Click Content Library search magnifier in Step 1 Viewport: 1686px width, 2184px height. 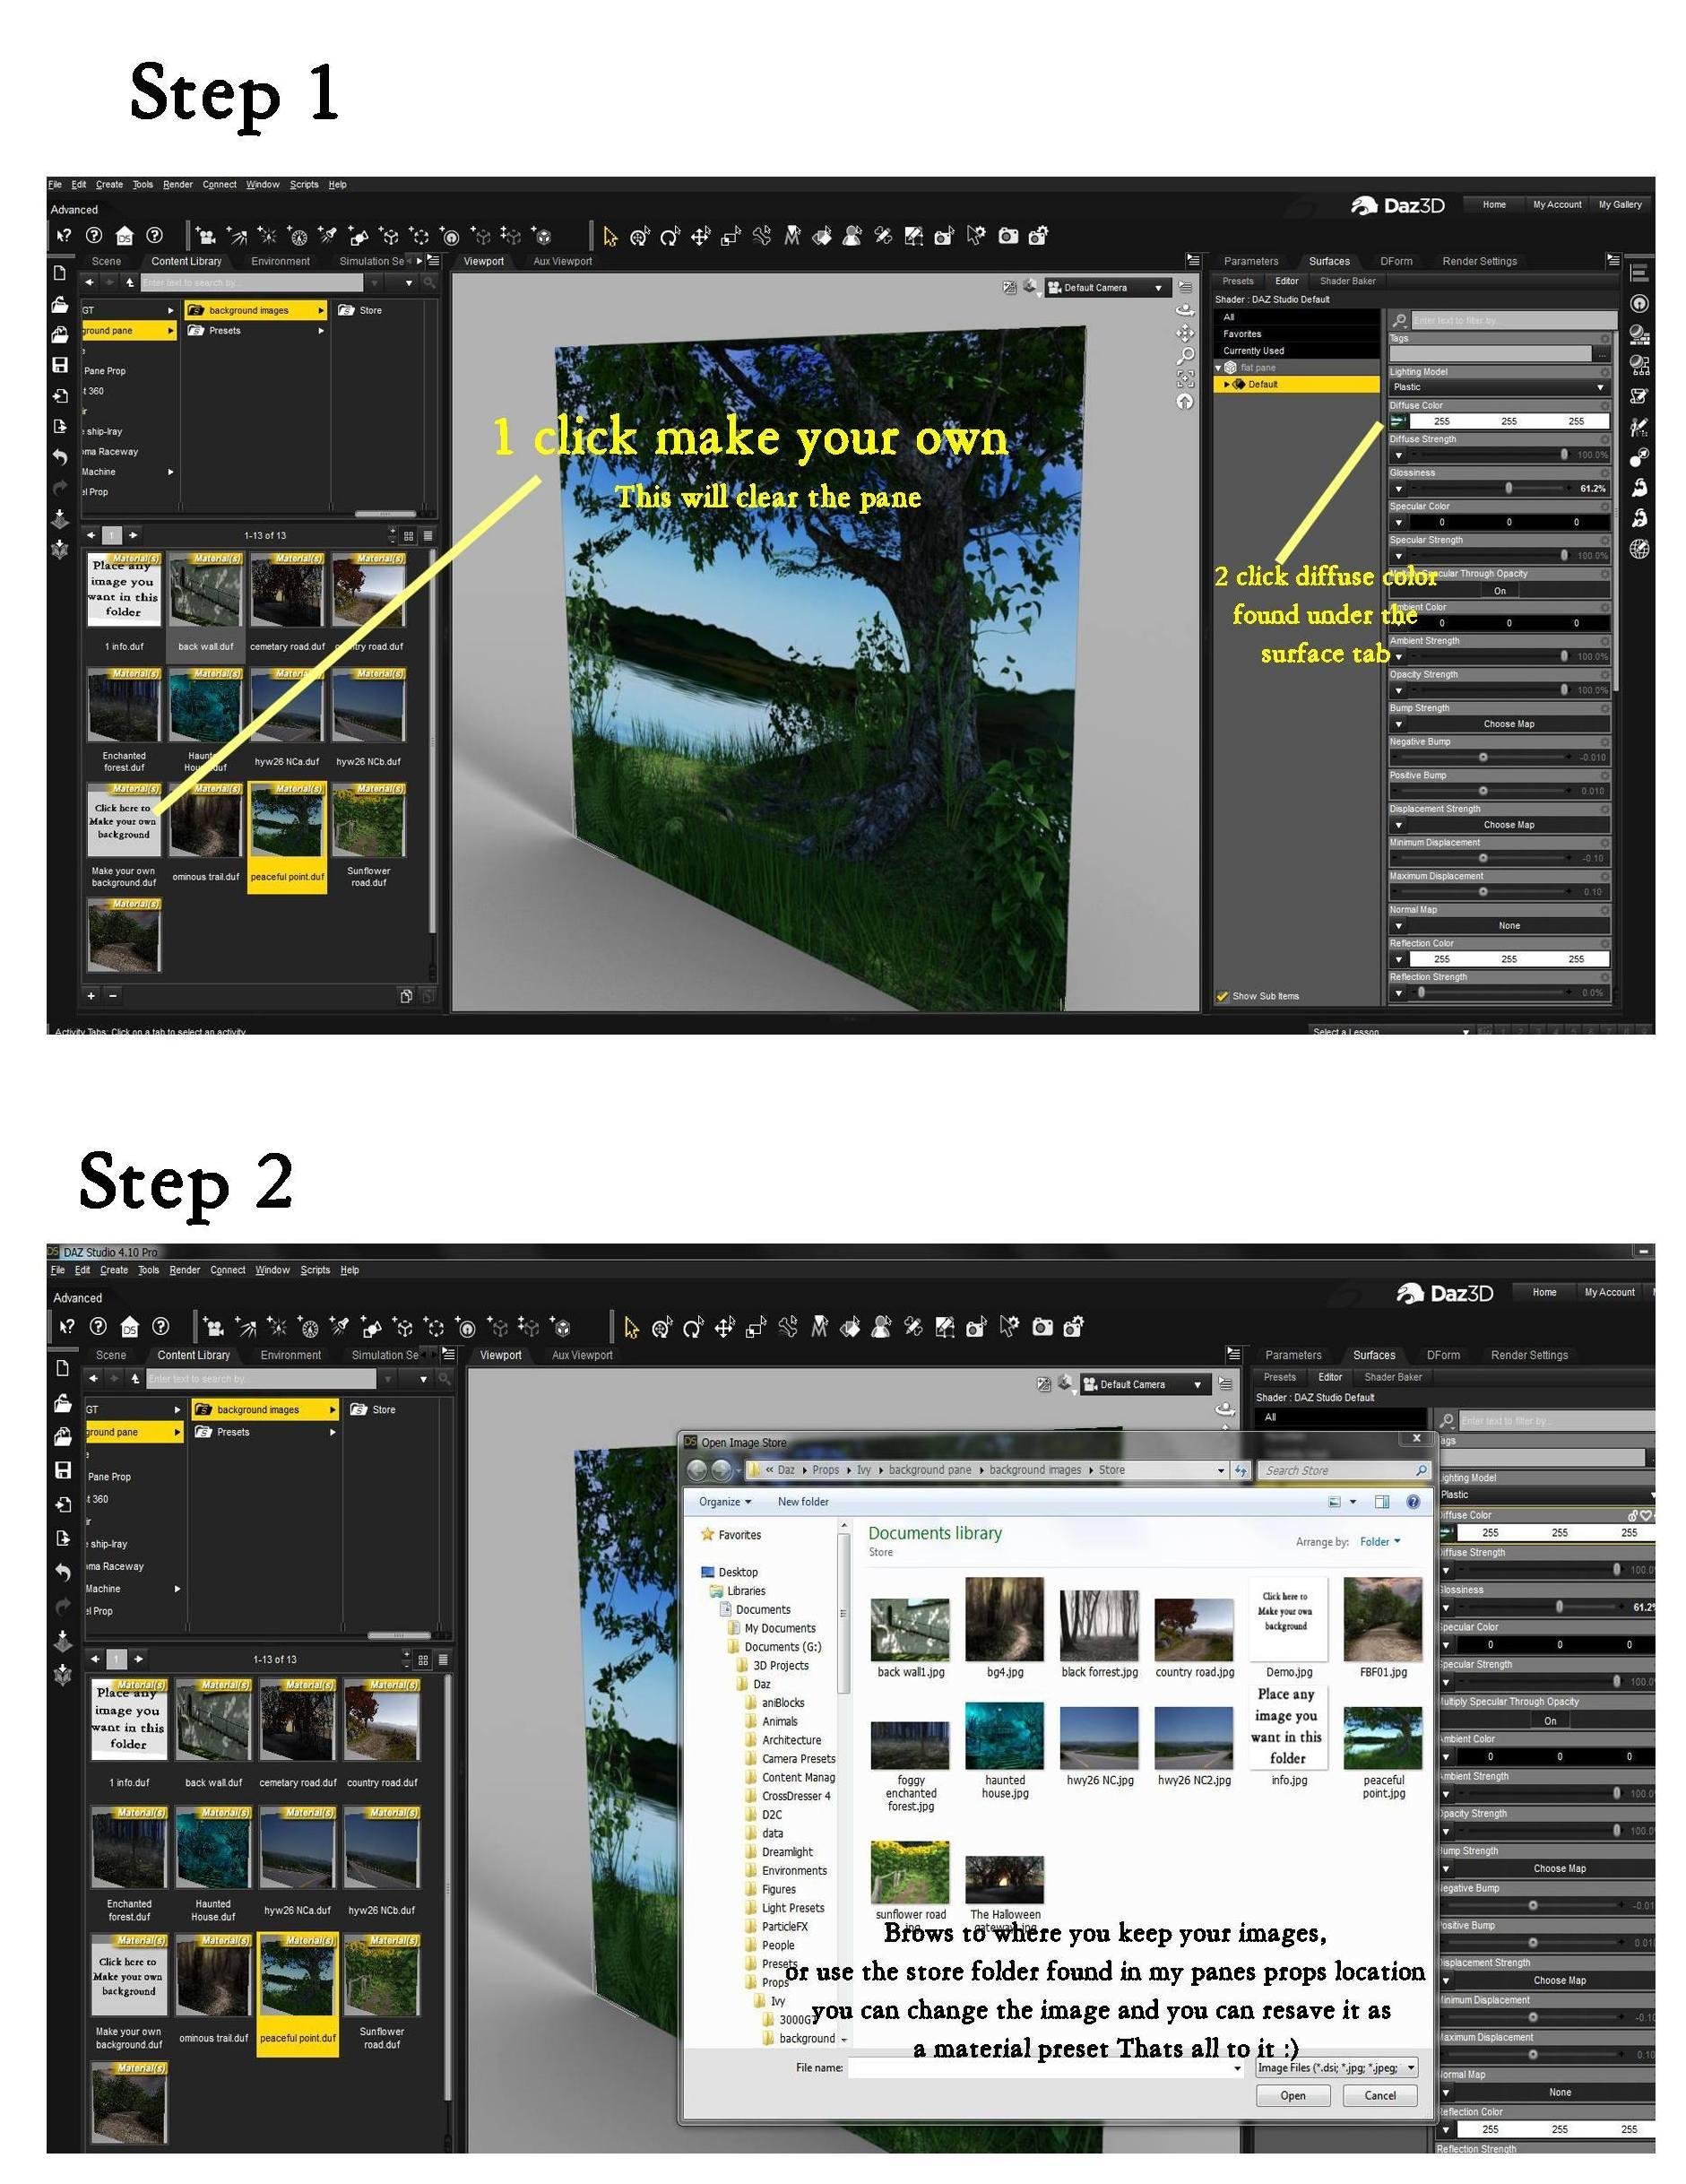click(x=430, y=283)
